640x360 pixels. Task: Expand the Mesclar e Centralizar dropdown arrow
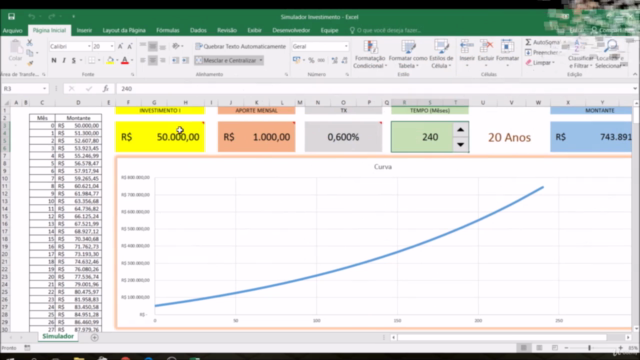coord(261,60)
